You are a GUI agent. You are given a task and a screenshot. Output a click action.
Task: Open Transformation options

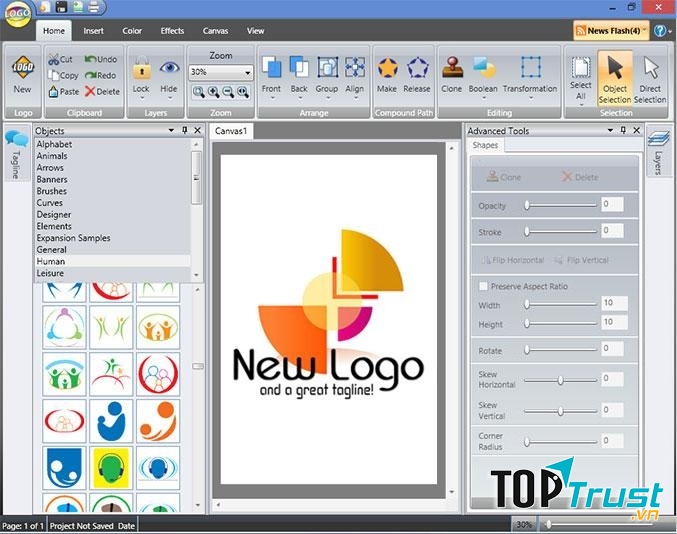(x=530, y=76)
